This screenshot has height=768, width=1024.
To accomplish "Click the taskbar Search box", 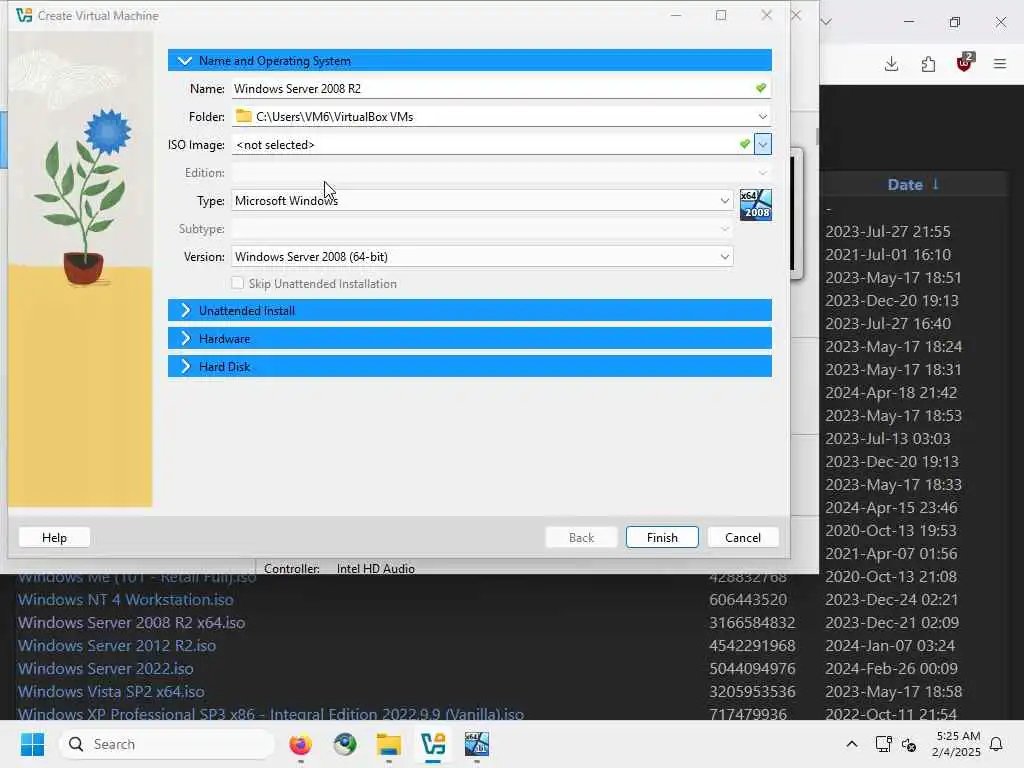I will click(x=167, y=744).
